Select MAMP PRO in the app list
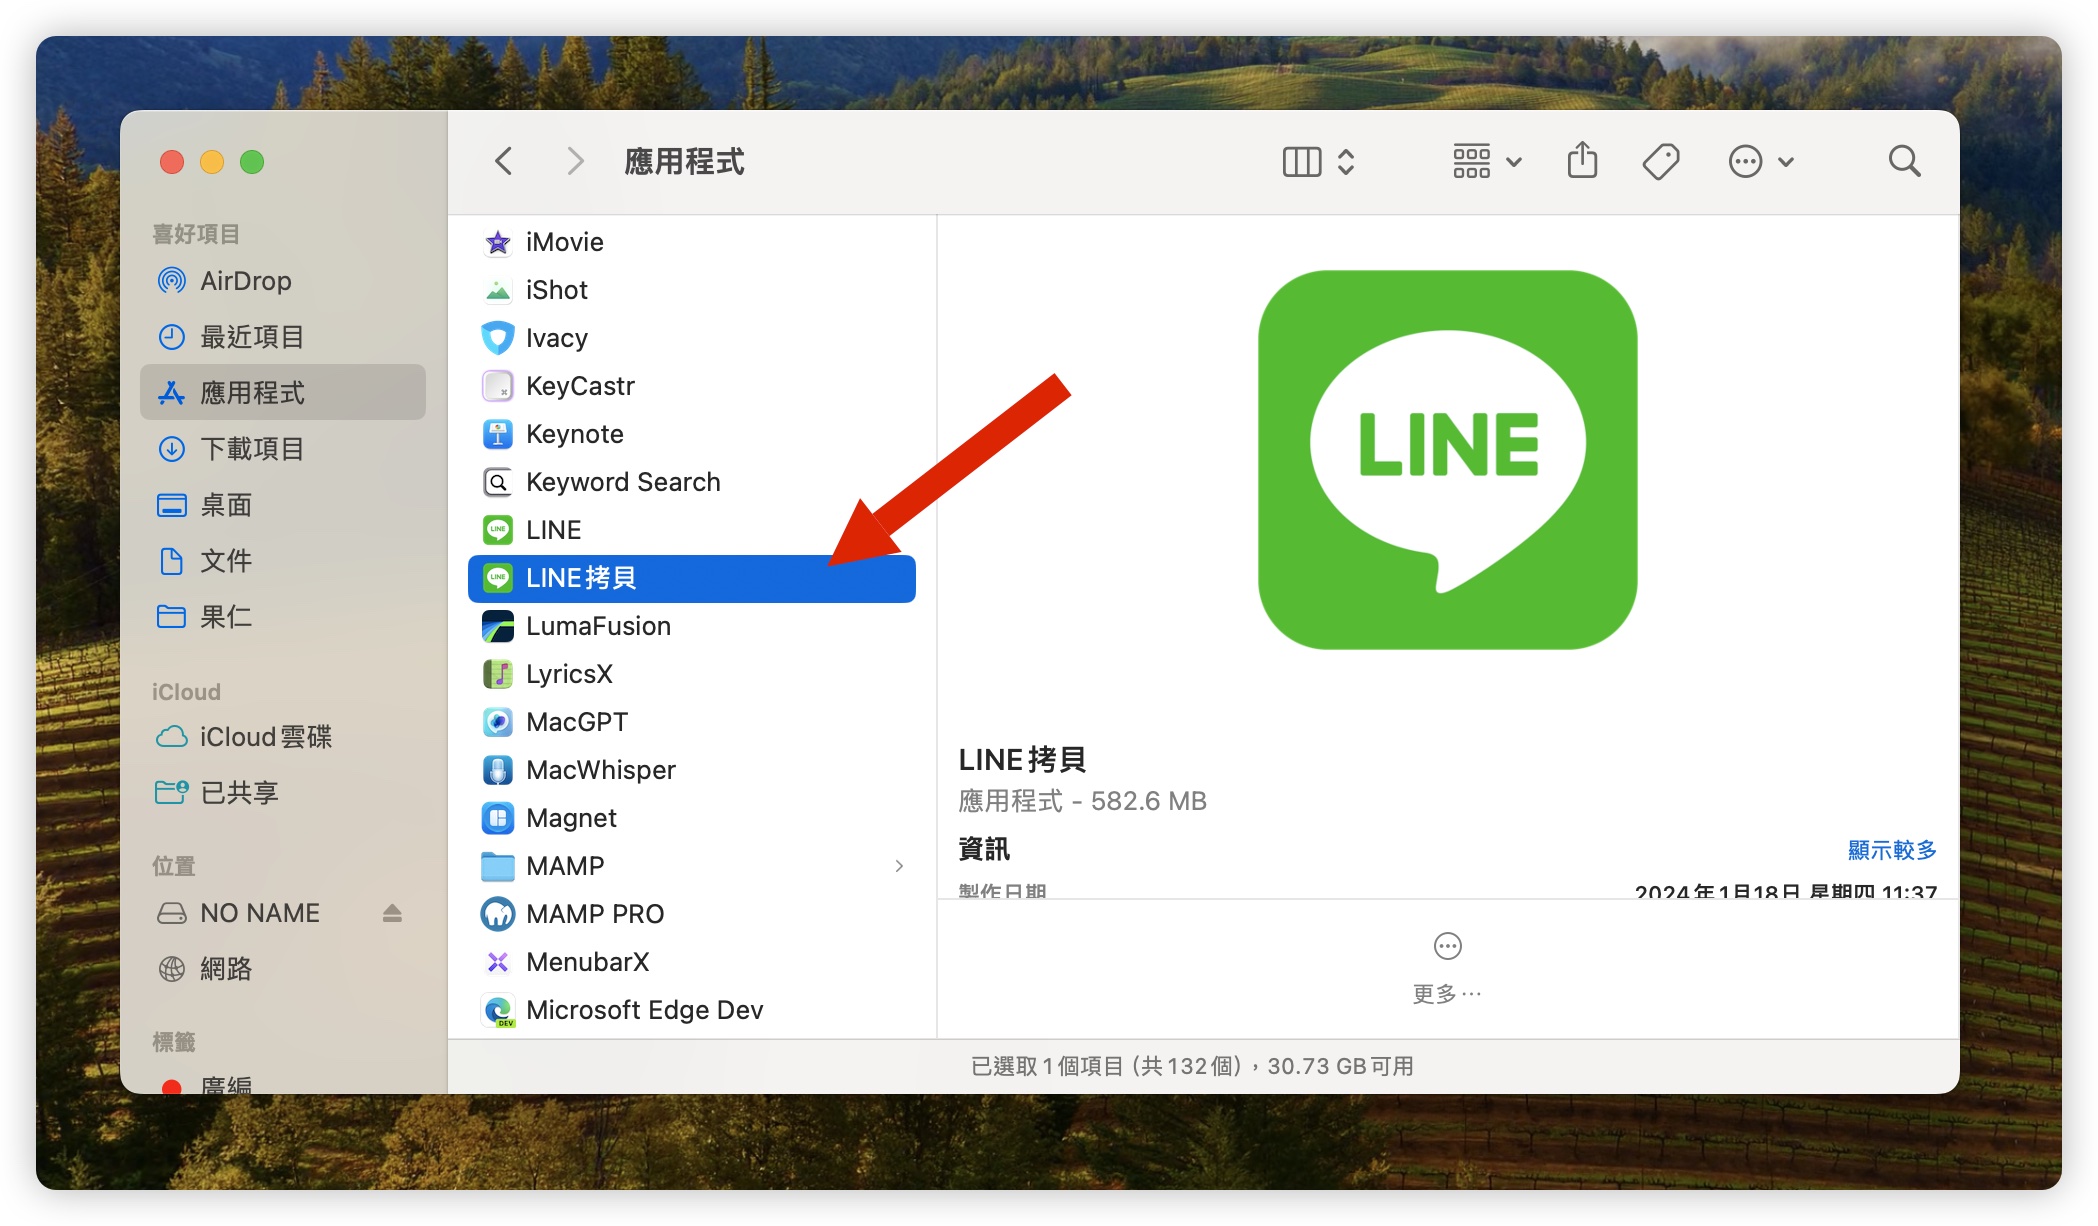The height and width of the screenshot is (1226, 2098). [692, 914]
